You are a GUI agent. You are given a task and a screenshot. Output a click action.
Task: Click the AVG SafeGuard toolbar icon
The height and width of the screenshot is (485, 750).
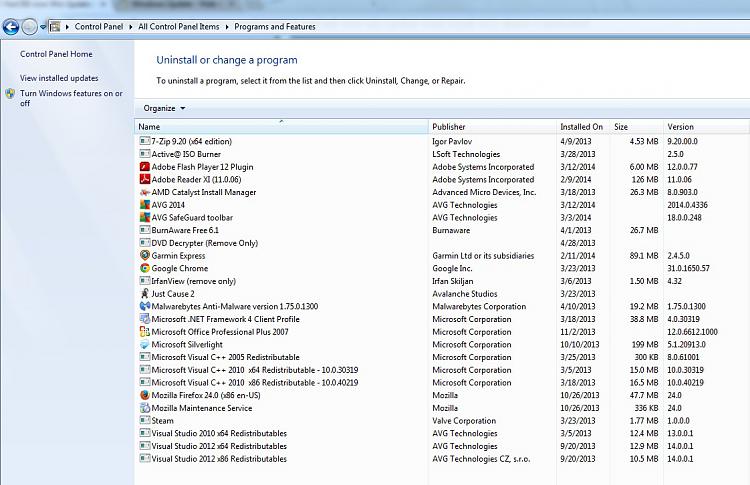point(144,217)
